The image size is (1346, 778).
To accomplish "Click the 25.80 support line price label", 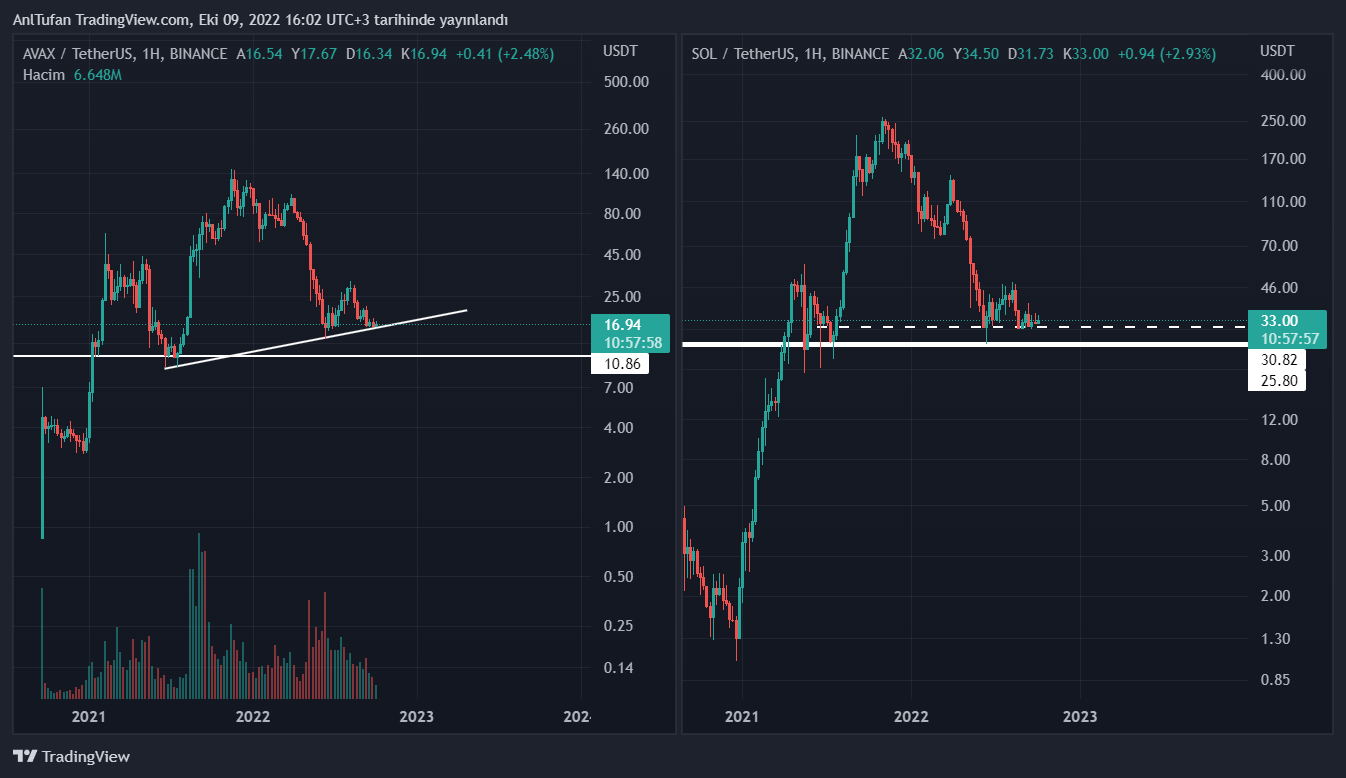I will coord(1279,381).
